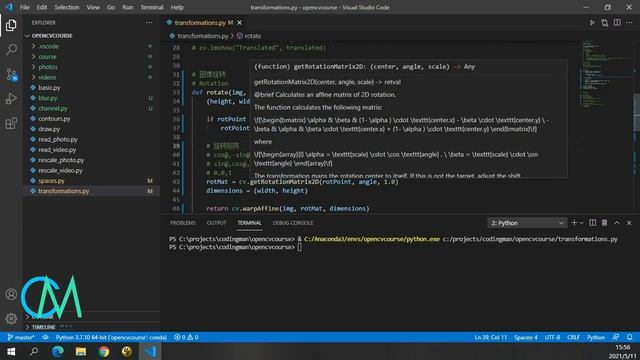The width and height of the screenshot is (640, 360).
Task: Open read_photo.py in the explorer
Action: 91,139
